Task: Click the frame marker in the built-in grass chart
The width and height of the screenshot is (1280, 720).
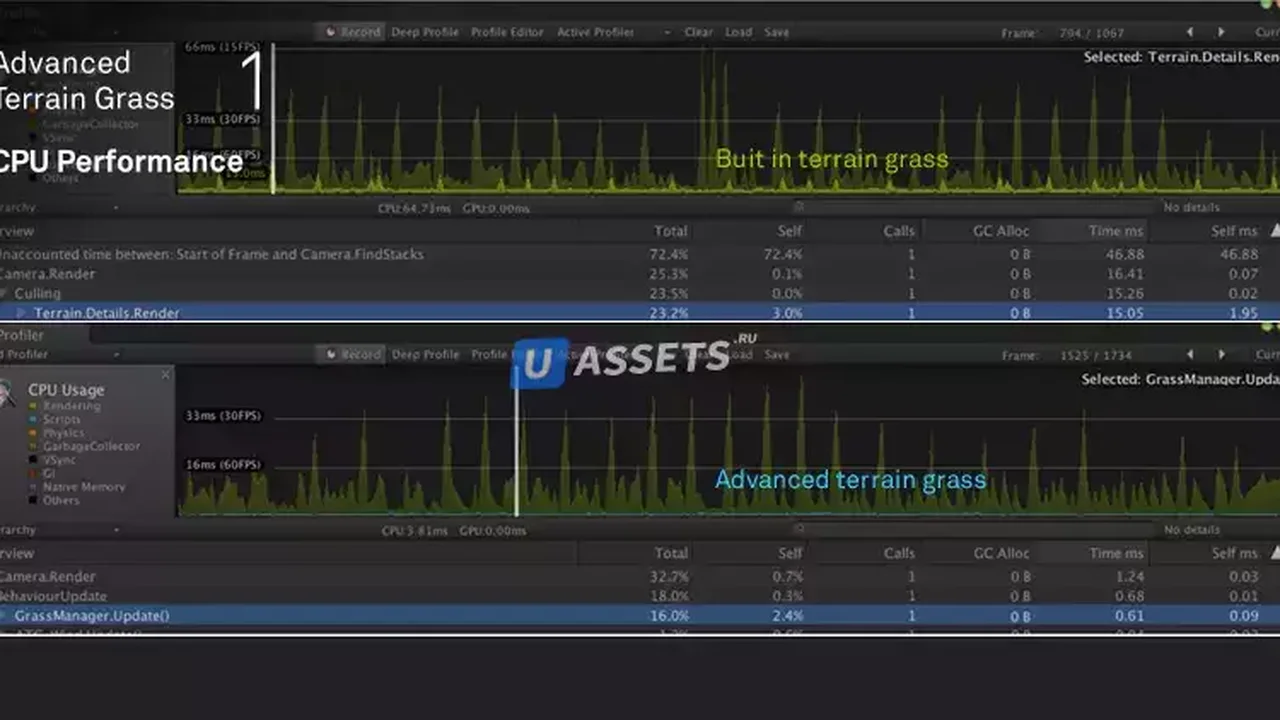Action: (x=272, y=118)
